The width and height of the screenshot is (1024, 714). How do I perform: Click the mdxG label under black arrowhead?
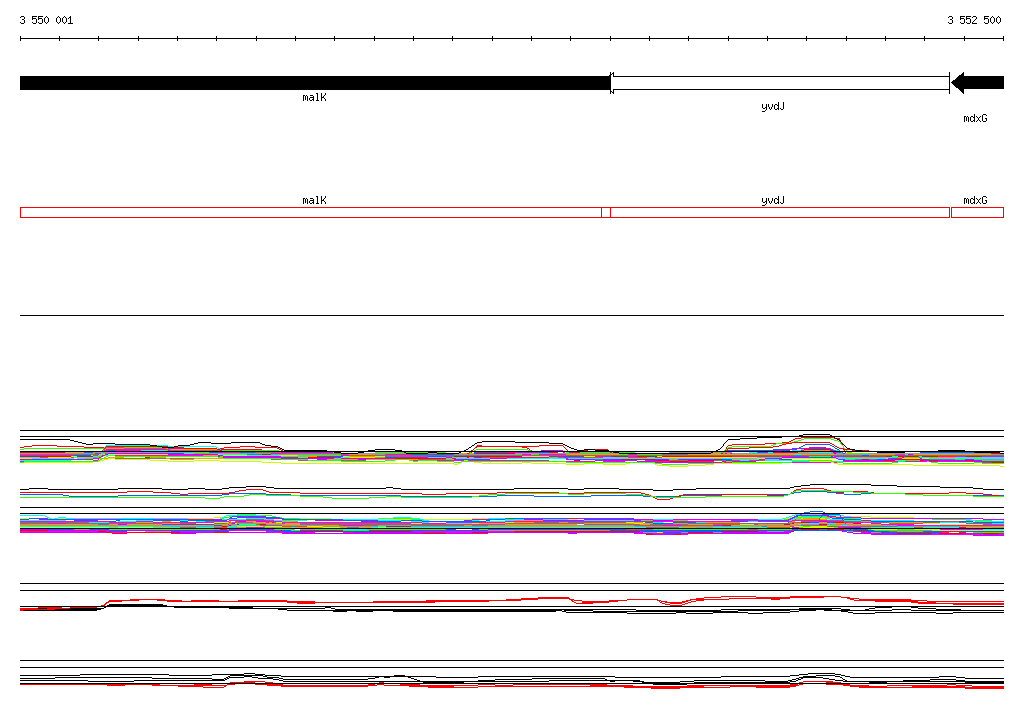[x=975, y=118]
